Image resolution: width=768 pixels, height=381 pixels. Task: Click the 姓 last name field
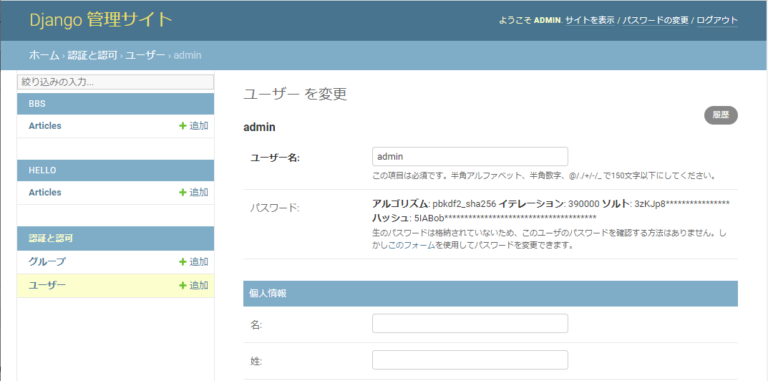point(470,360)
